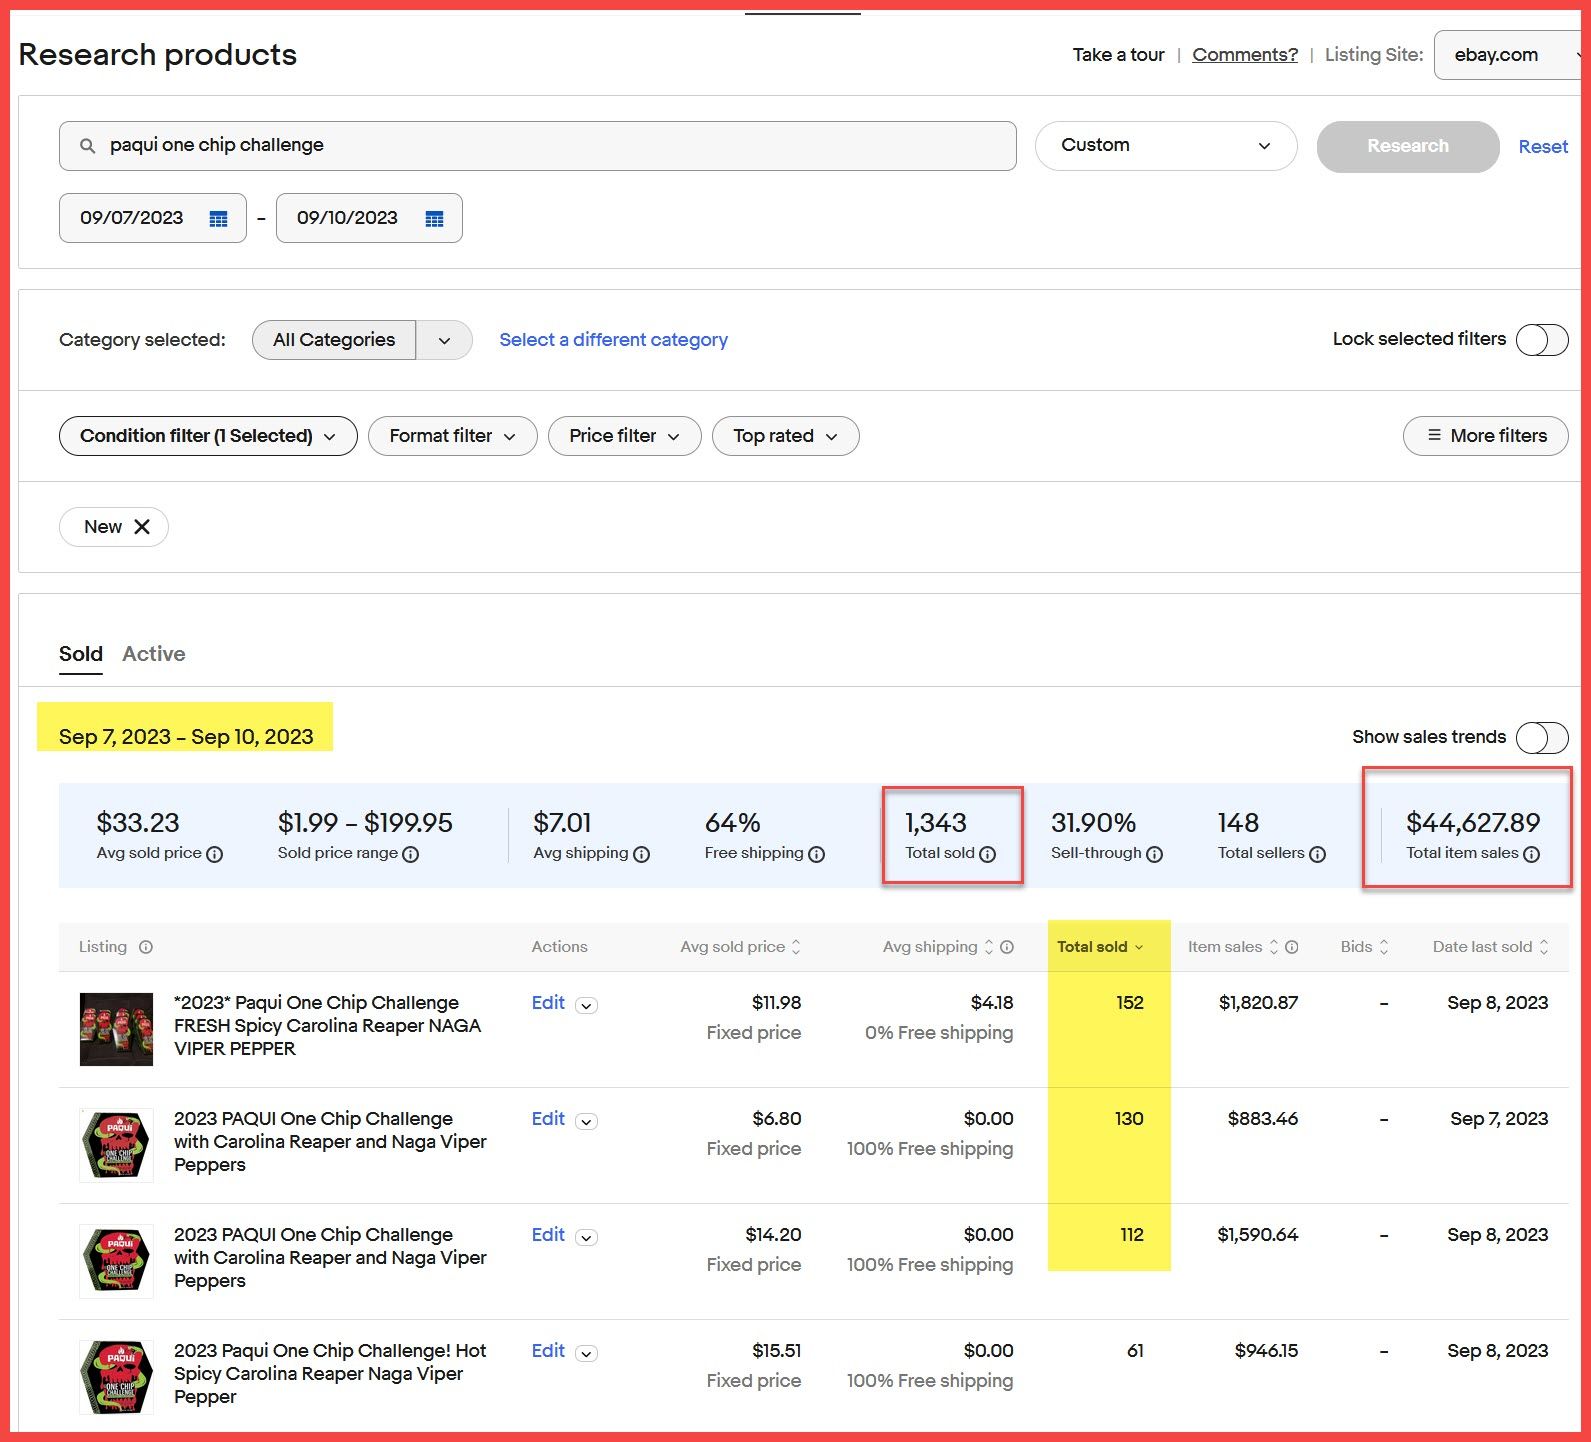Open the Price filter dropdown
The image size is (1591, 1442).
[x=625, y=436]
